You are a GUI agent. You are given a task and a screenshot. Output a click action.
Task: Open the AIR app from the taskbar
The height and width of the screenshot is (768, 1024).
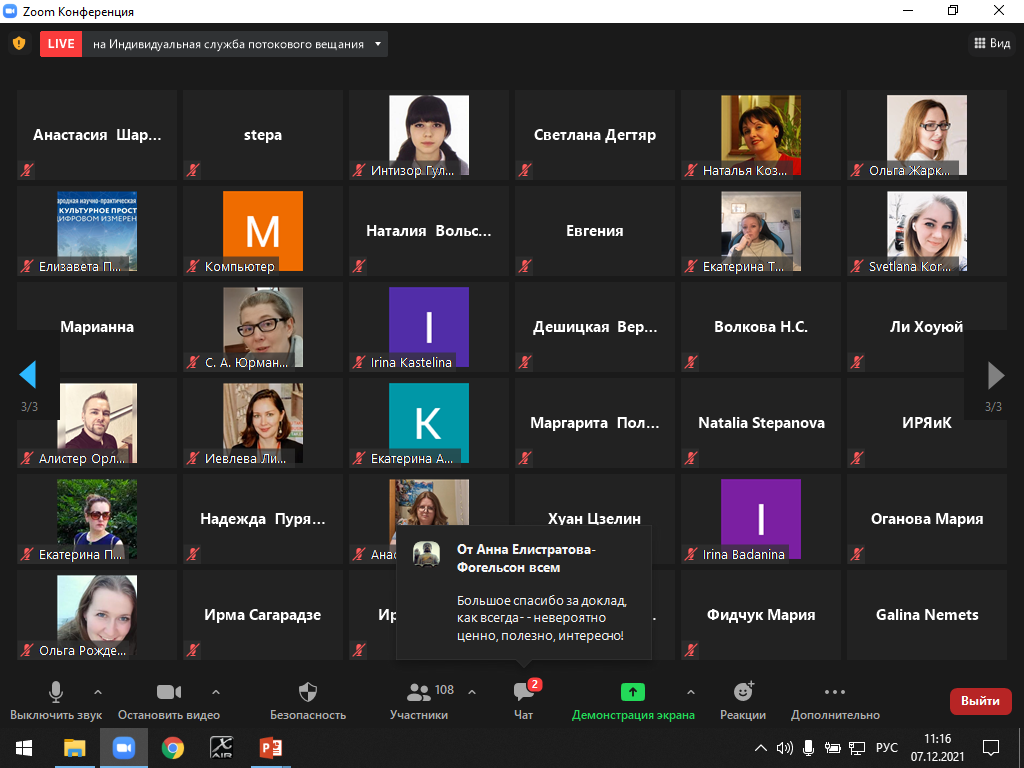tap(221, 748)
